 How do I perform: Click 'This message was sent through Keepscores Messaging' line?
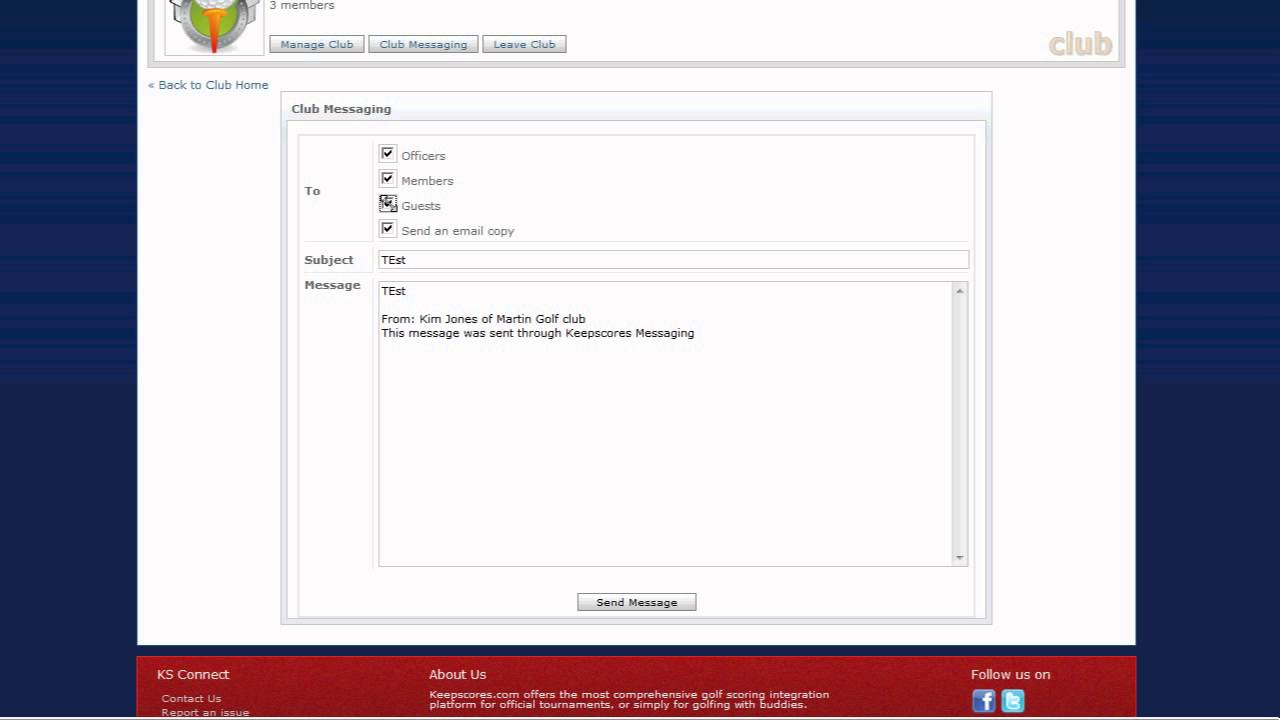coord(537,333)
